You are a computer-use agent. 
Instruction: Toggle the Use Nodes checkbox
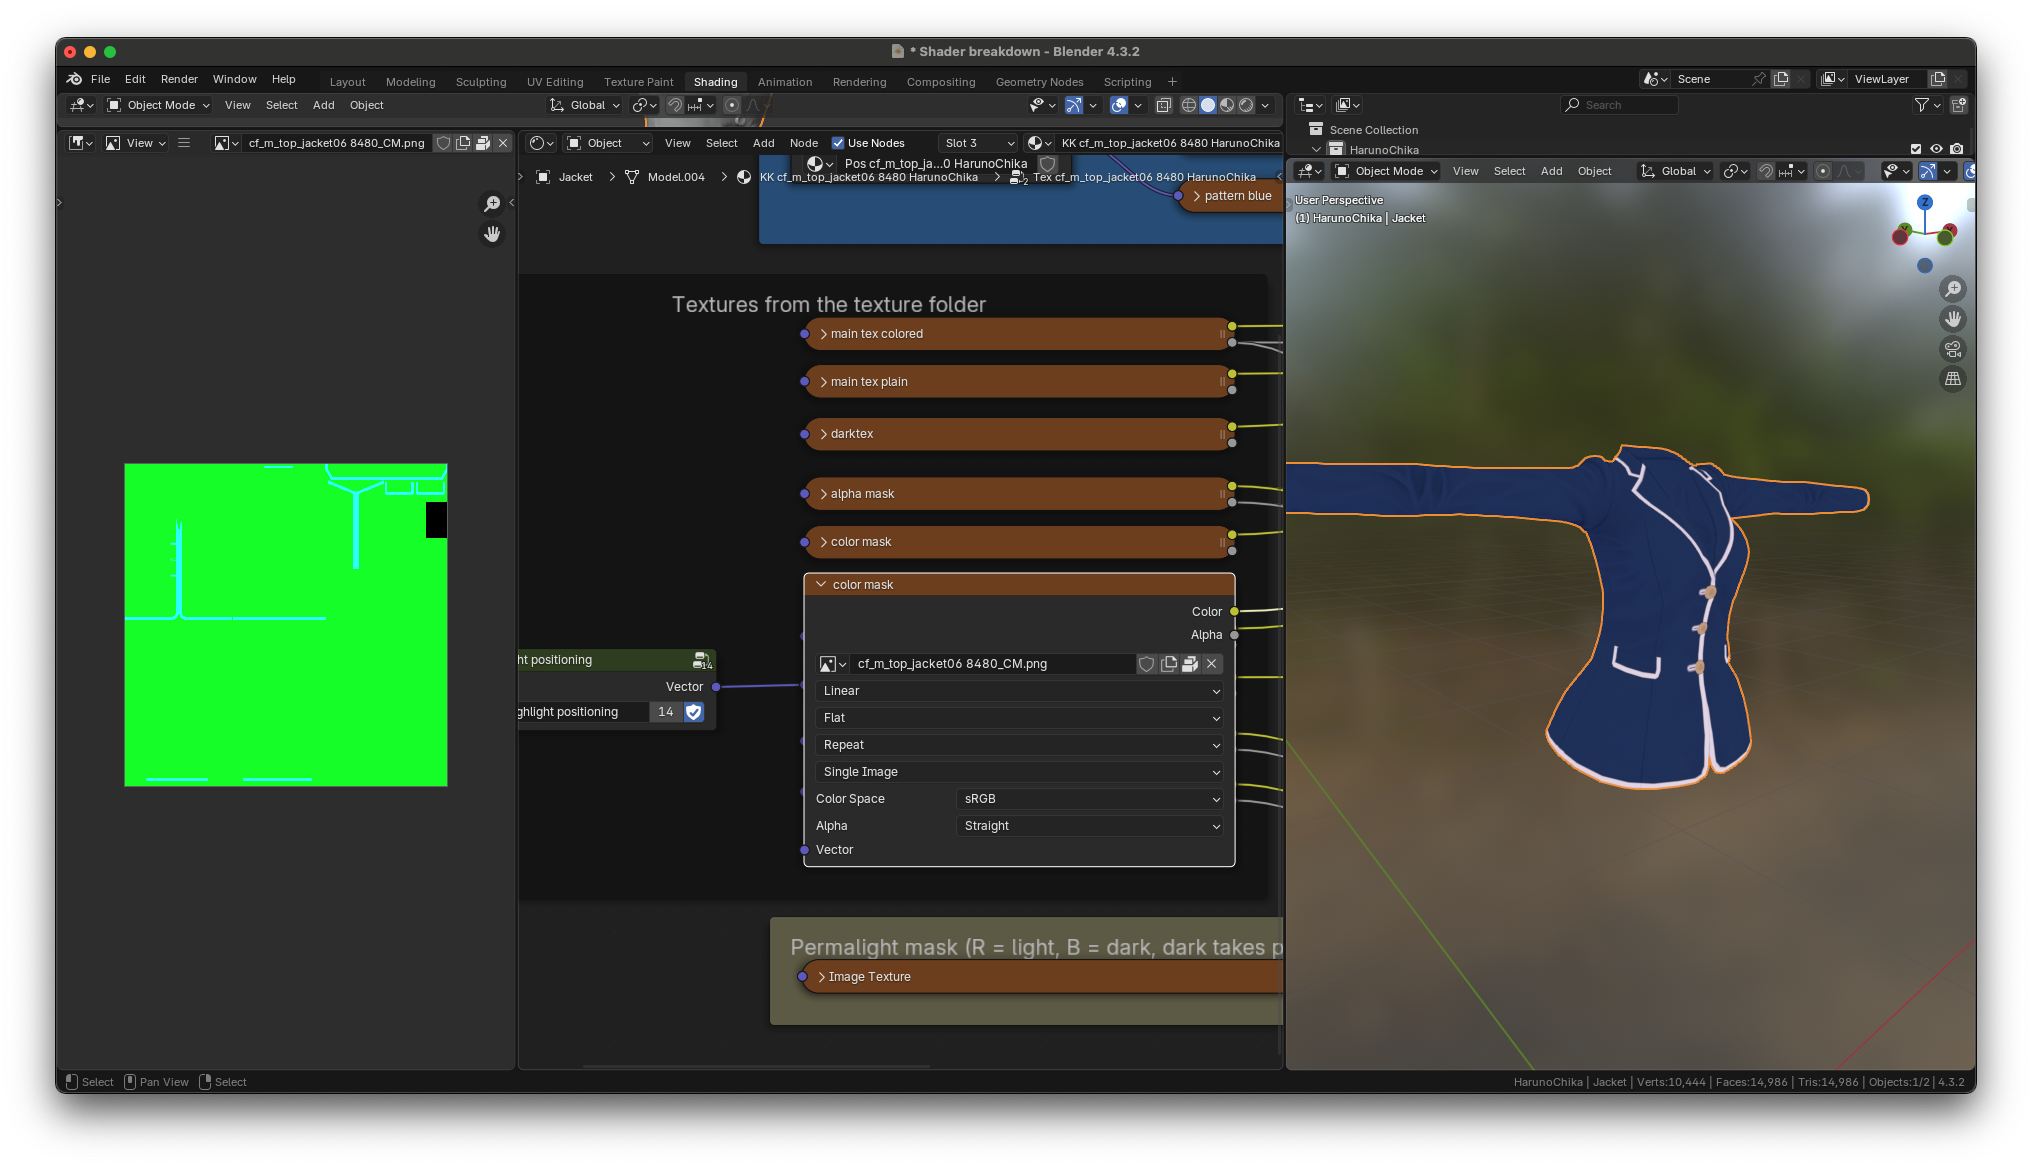coord(838,143)
